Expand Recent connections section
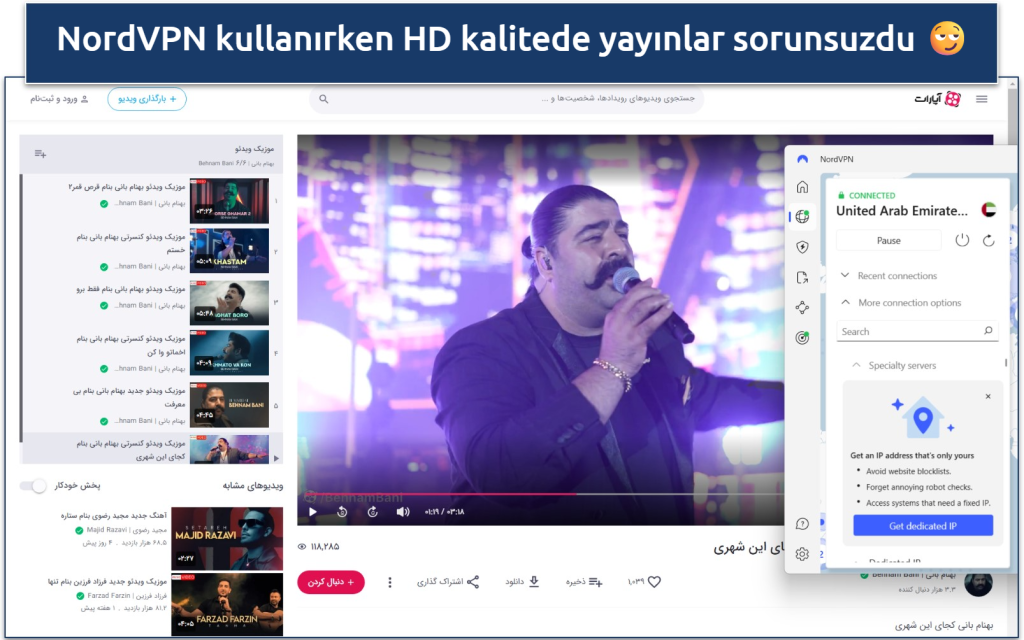 tap(889, 276)
